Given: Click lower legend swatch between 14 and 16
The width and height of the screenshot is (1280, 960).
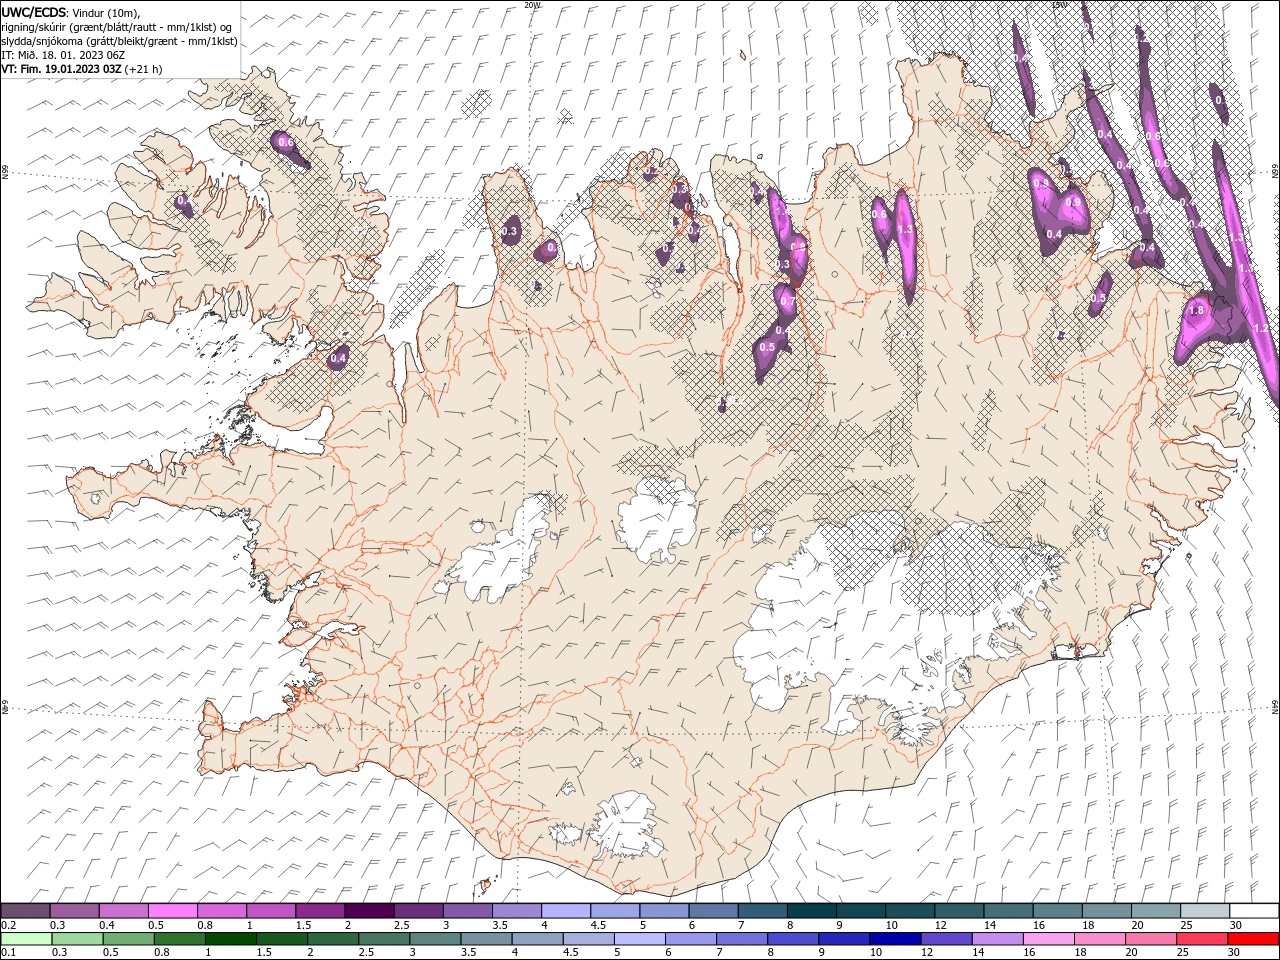Looking at the screenshot, I should (x=997, y=939).
